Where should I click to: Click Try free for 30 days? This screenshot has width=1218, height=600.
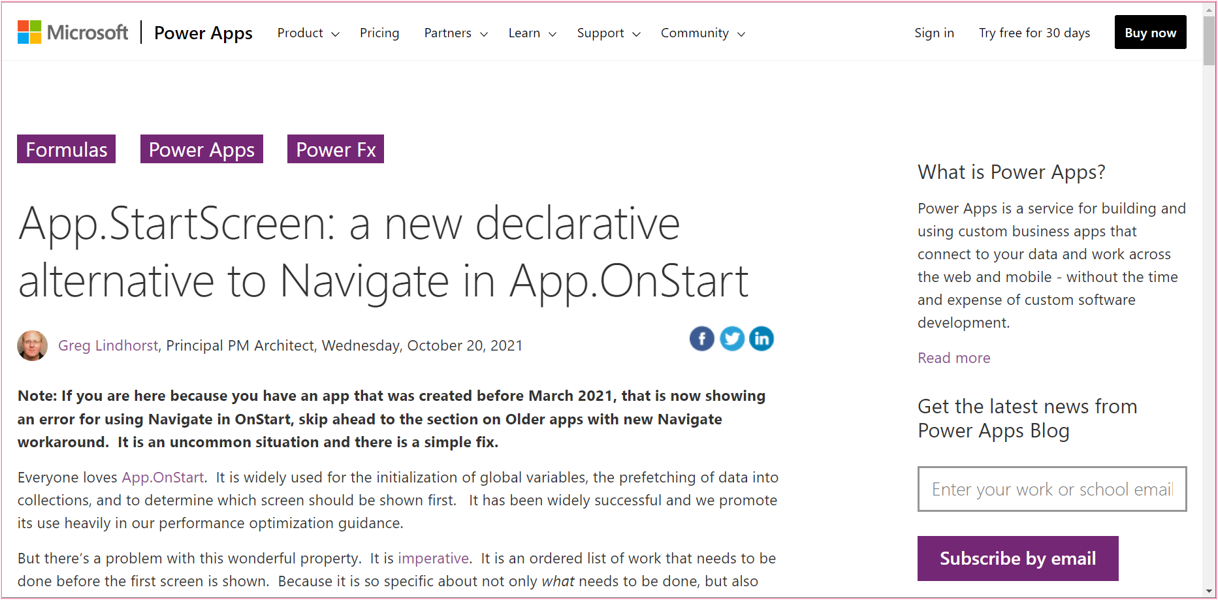point(1034,33)
